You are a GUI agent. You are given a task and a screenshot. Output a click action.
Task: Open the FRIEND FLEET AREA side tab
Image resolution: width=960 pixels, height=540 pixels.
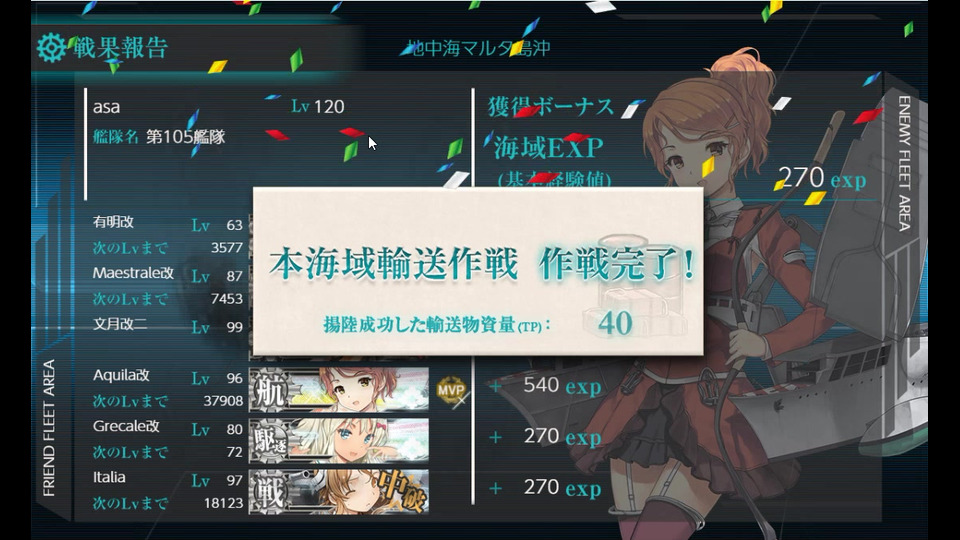49,427
